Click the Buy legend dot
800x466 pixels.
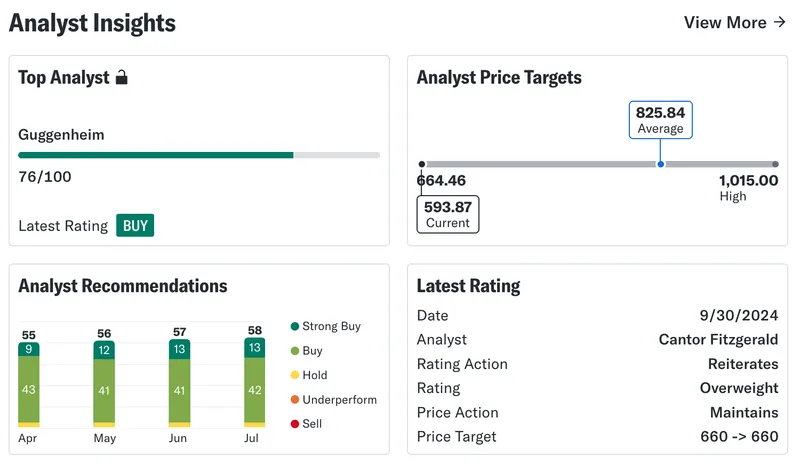[294, 351]
